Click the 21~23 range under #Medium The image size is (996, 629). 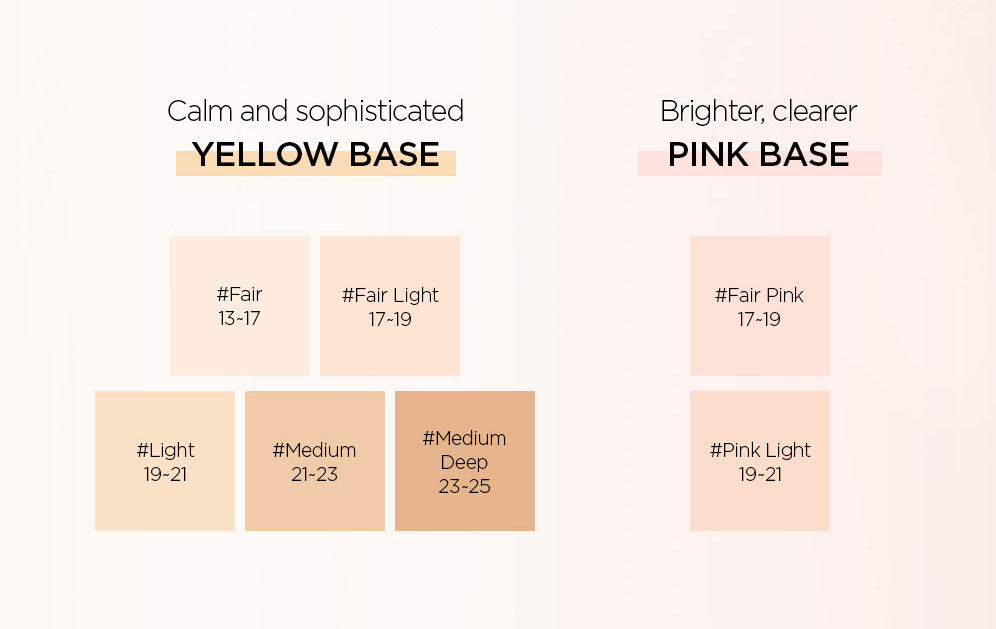pyautogui.click(x=314, y=475)
